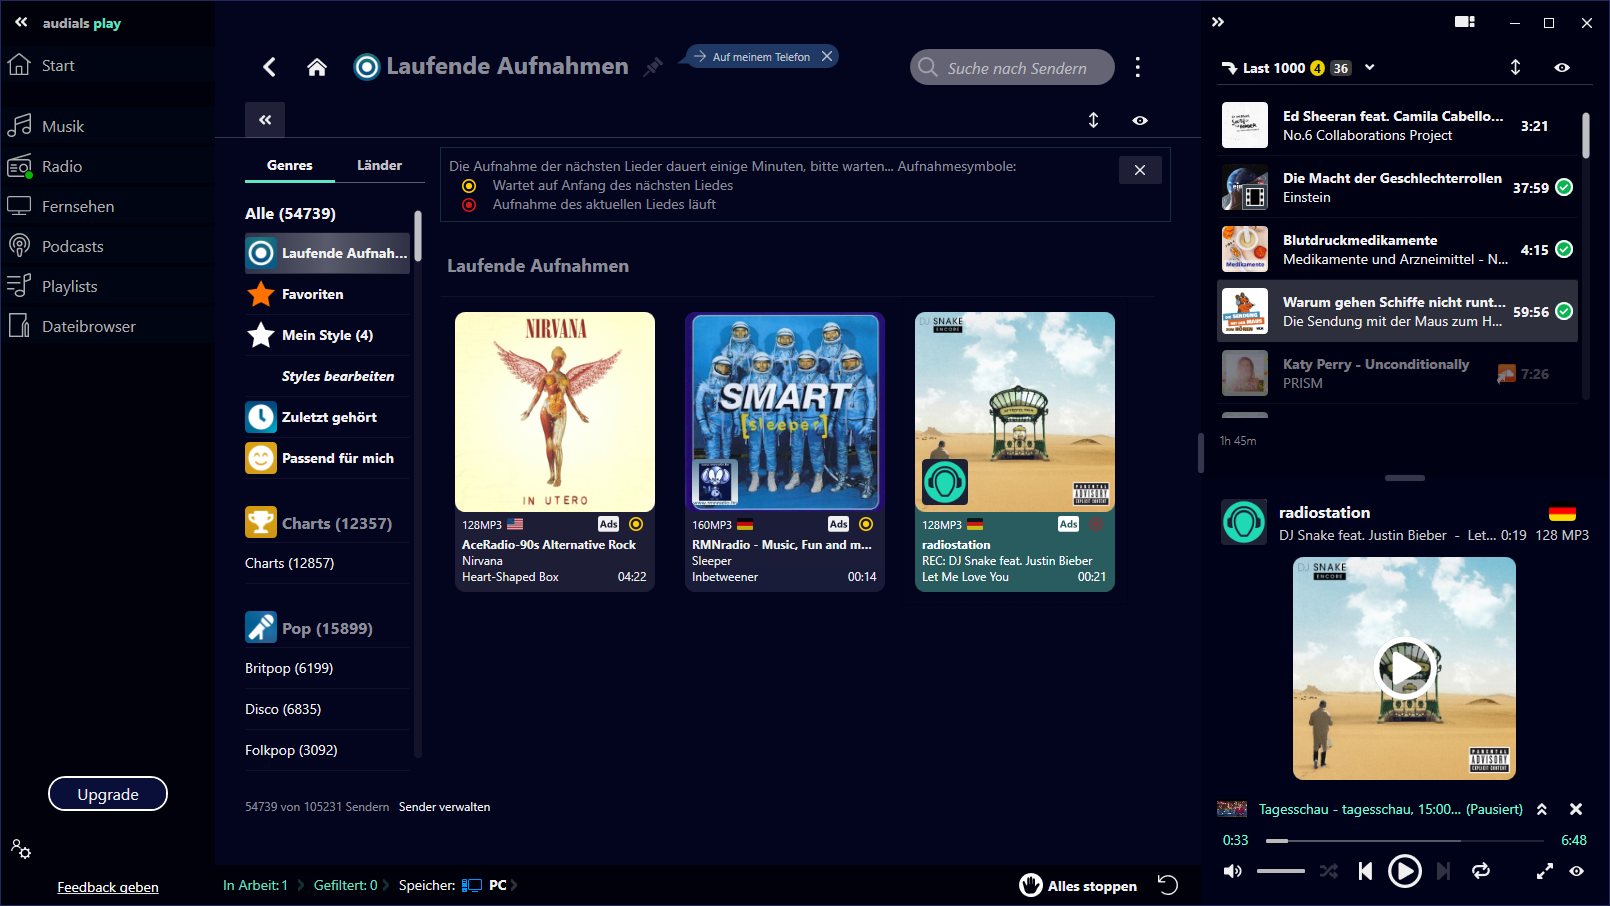Screen dimensions: 1610x906
Task: Click the home icon in toolbar
Action: [317, 67]
